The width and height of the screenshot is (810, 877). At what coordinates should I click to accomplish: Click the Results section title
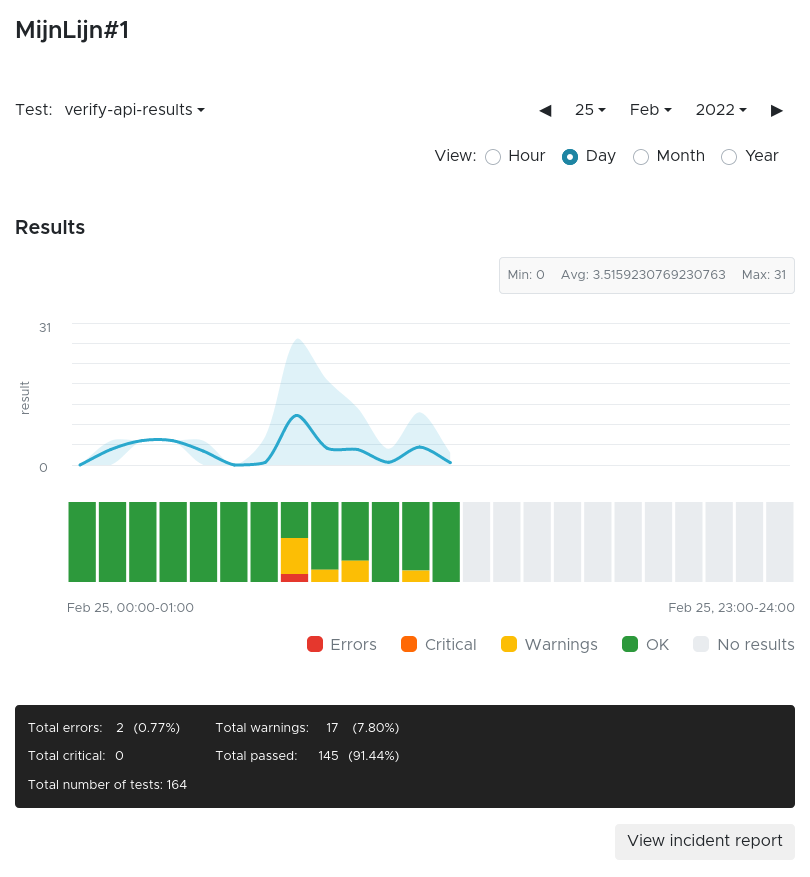(x=50, y=227)
